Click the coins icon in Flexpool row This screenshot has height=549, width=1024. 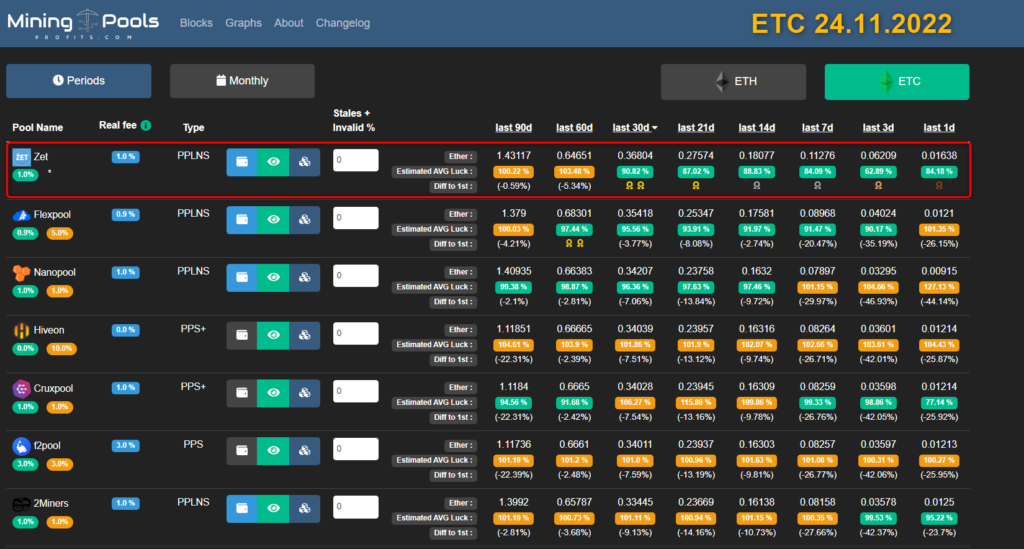click(x=305, y=220)
